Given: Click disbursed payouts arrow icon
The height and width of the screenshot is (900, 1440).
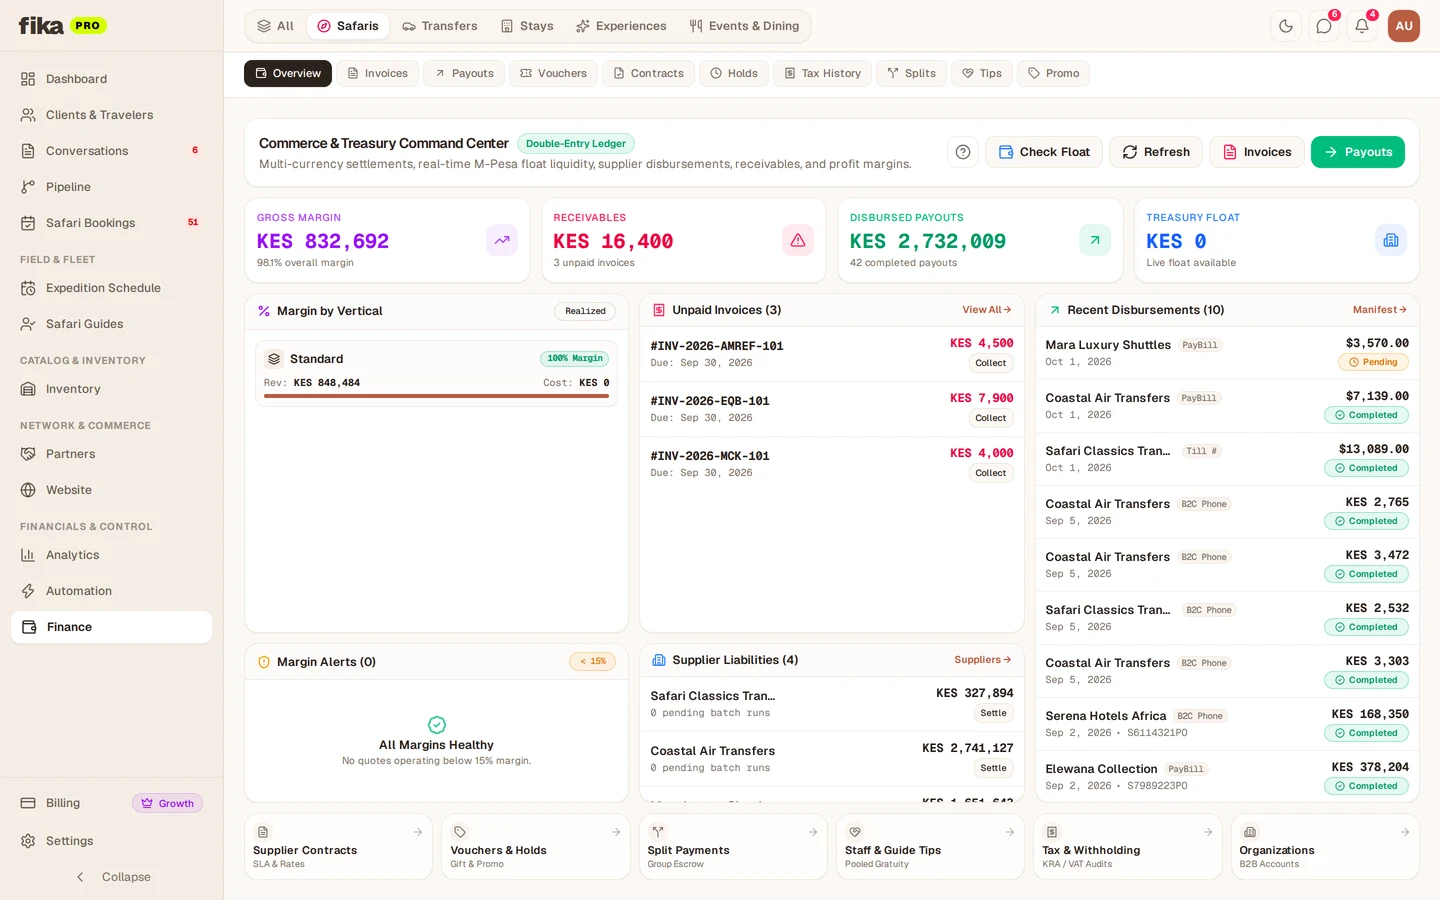Looking at the screenshot, I should [1095, 240].
